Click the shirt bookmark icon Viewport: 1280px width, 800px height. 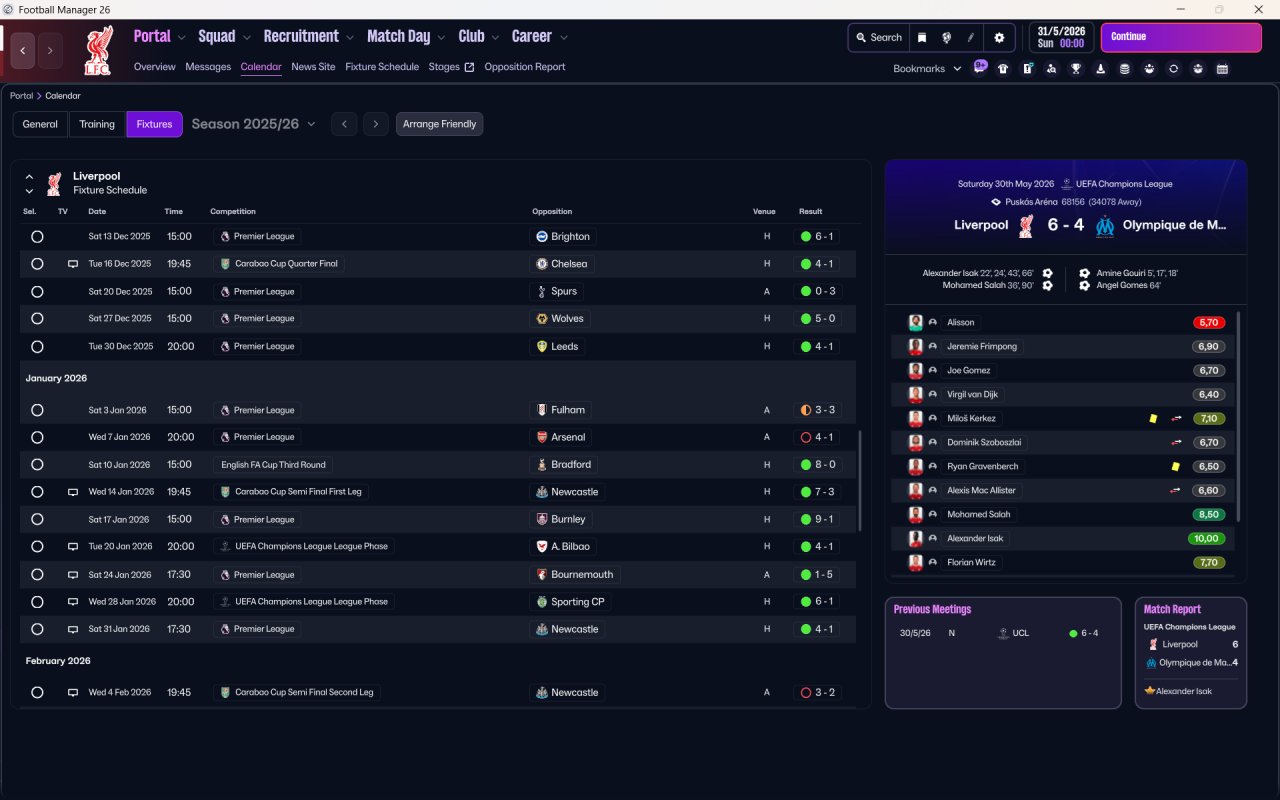tap(1003, 69)
